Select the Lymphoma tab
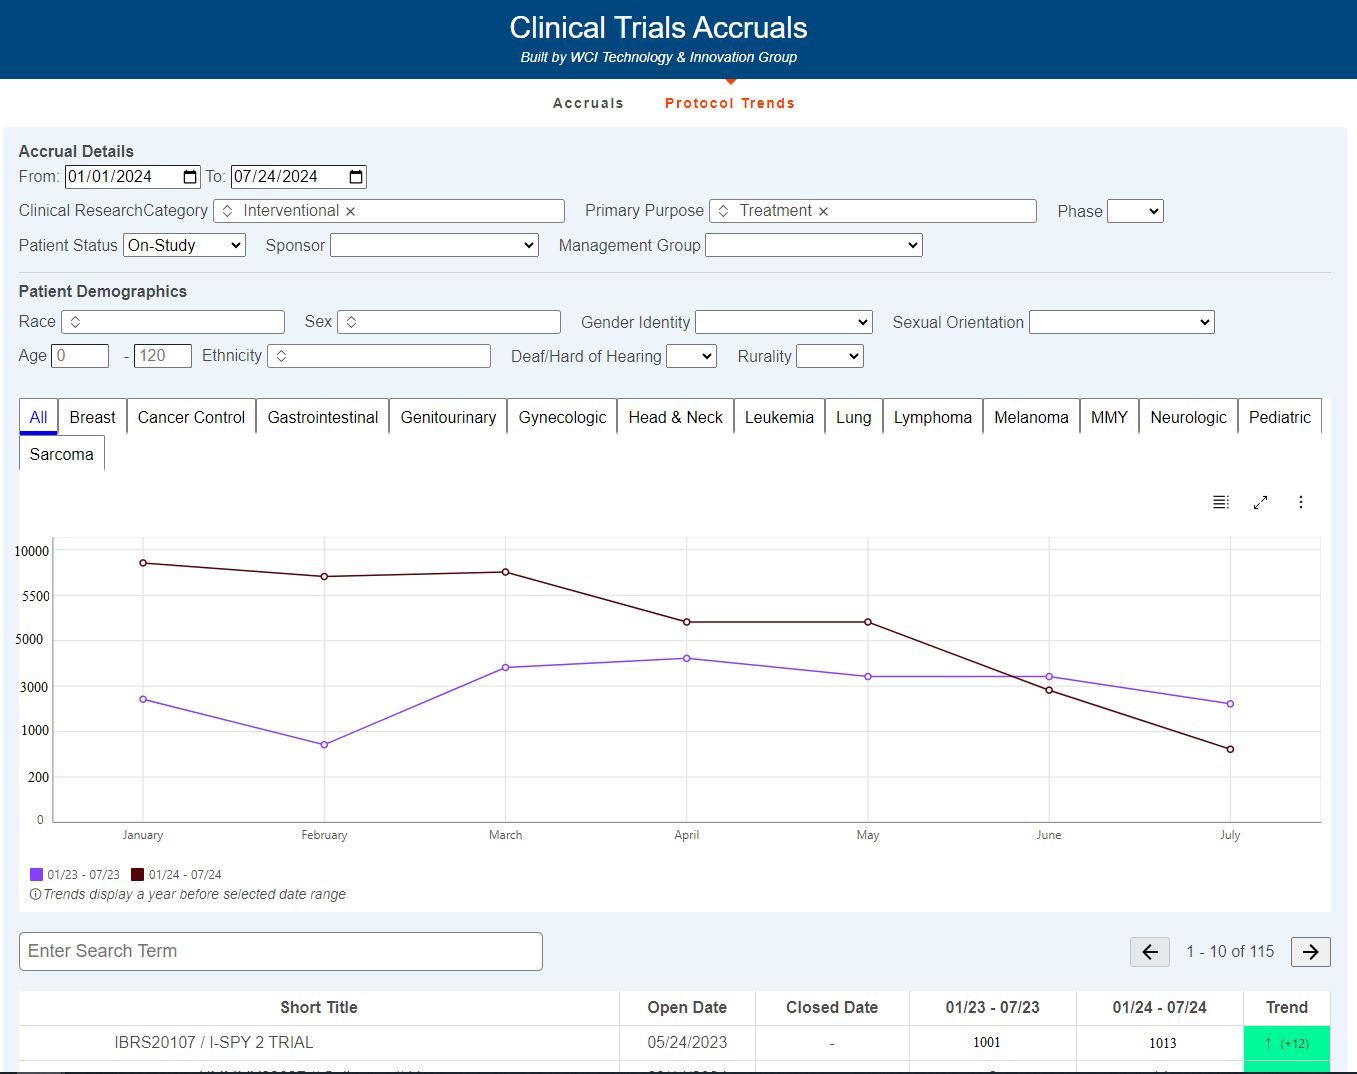The width and height of the screenshot is (1357, 1074). (x=933, y=417)
